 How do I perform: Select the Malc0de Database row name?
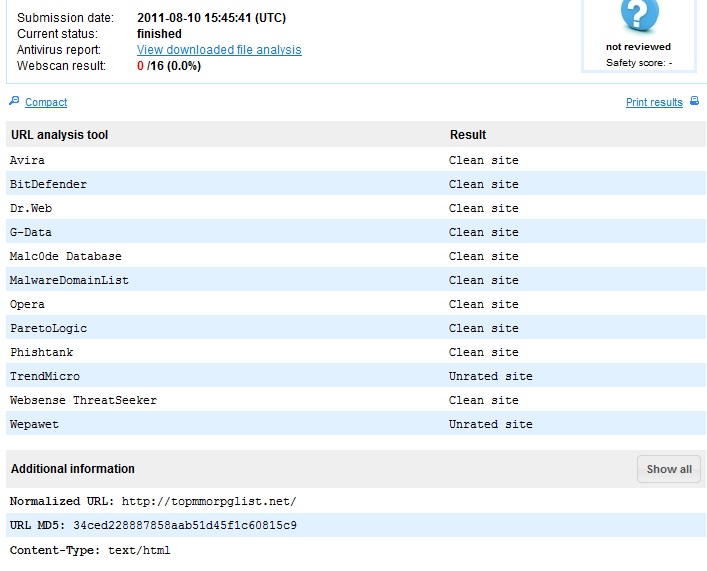tap(66, 256)
